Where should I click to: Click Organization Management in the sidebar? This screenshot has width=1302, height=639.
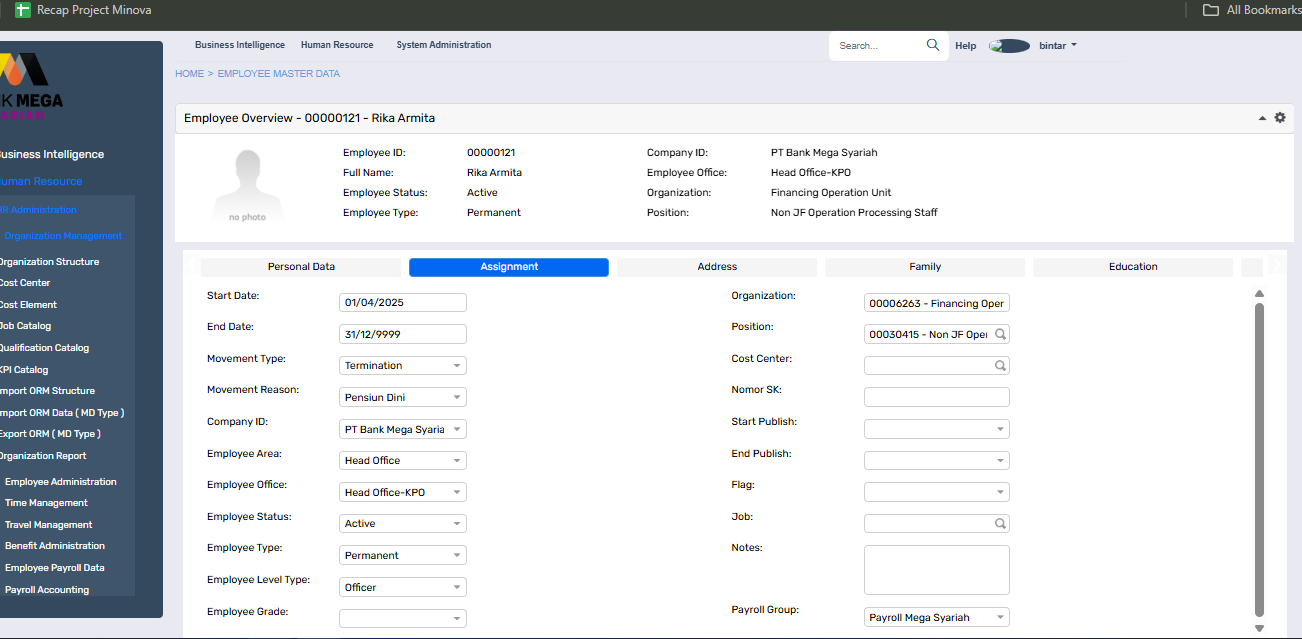click(x=62, y=236)
